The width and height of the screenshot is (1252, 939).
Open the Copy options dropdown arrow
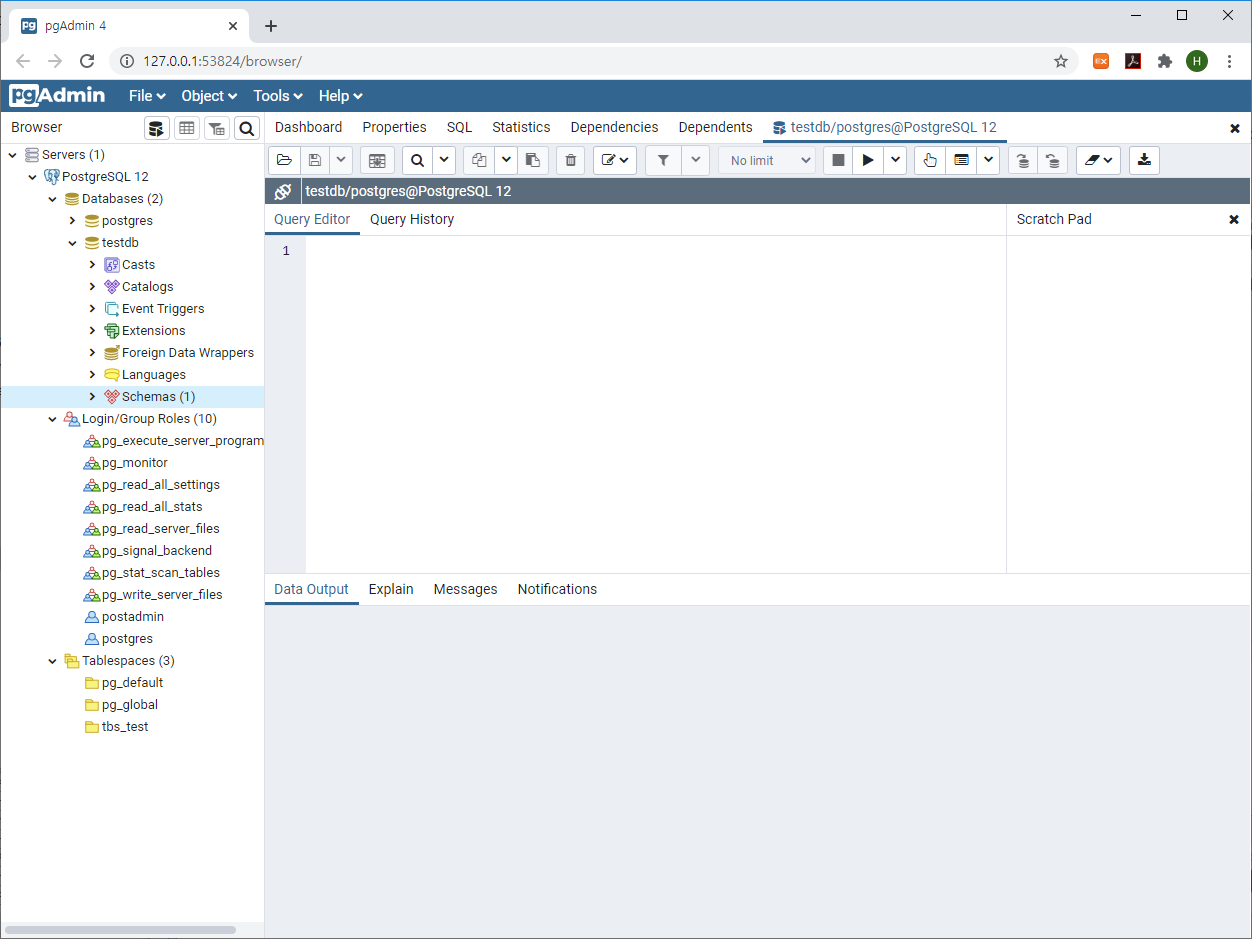point(506,160)
